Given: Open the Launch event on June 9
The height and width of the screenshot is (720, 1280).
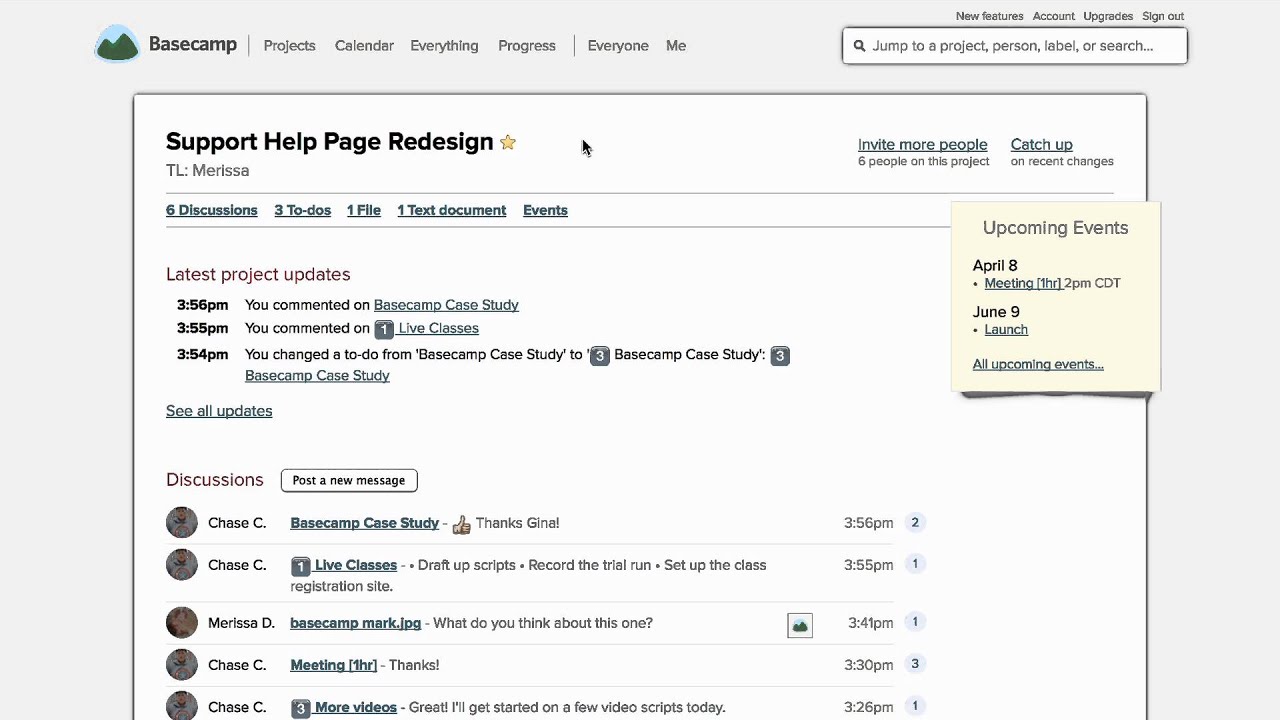Looking at the screenshot, I should coord(1006,329).
